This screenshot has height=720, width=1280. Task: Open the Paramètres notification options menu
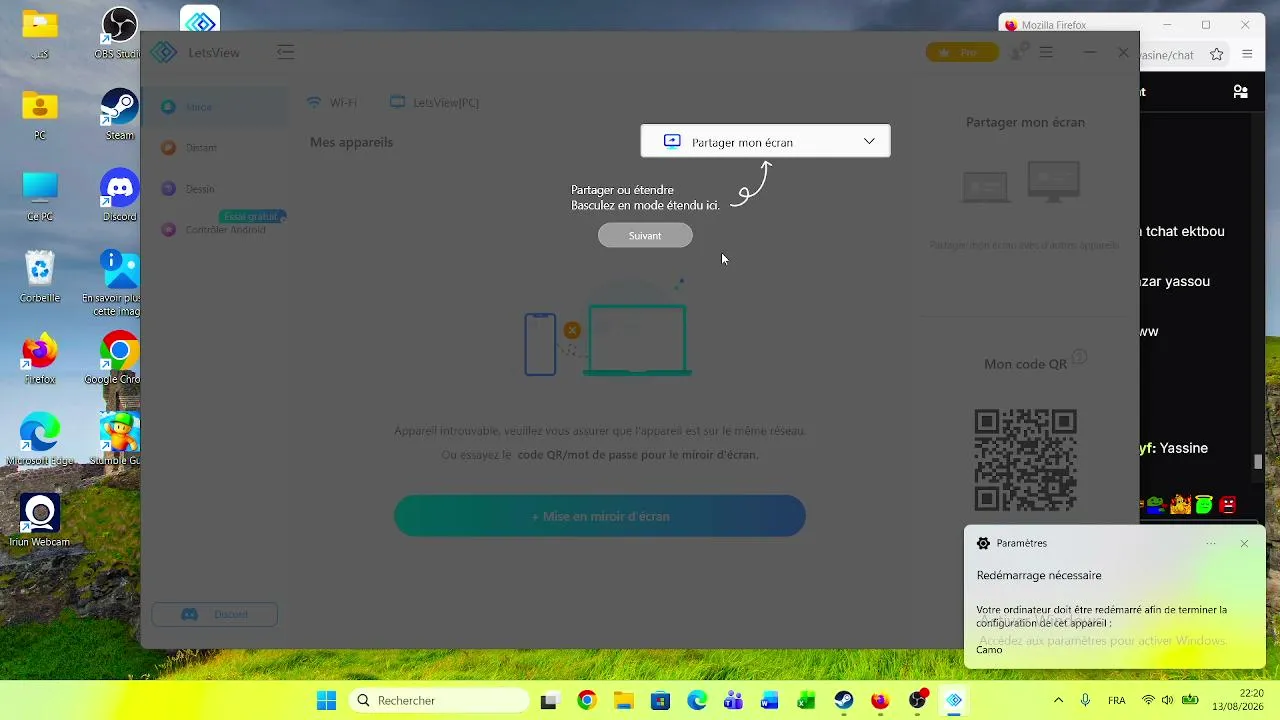click(x=1211, y=544)
